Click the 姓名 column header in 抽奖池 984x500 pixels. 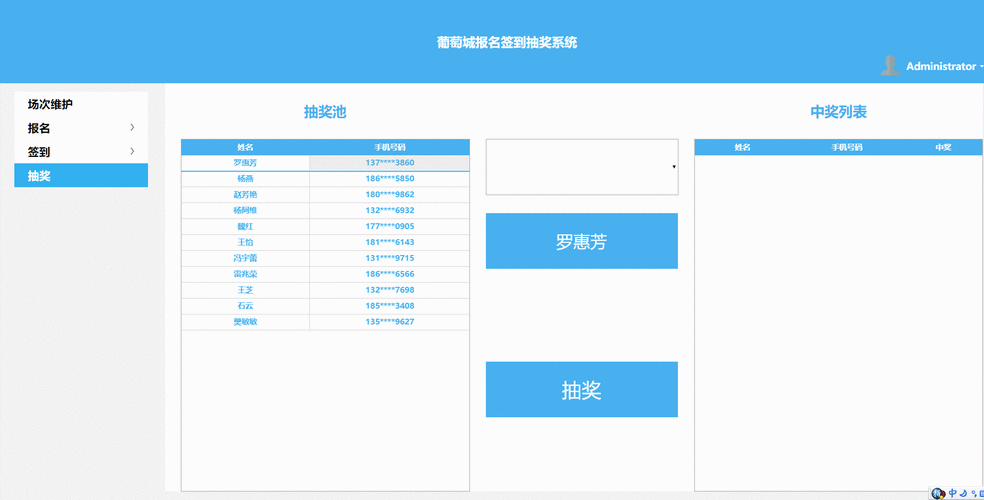pos(245,147)
